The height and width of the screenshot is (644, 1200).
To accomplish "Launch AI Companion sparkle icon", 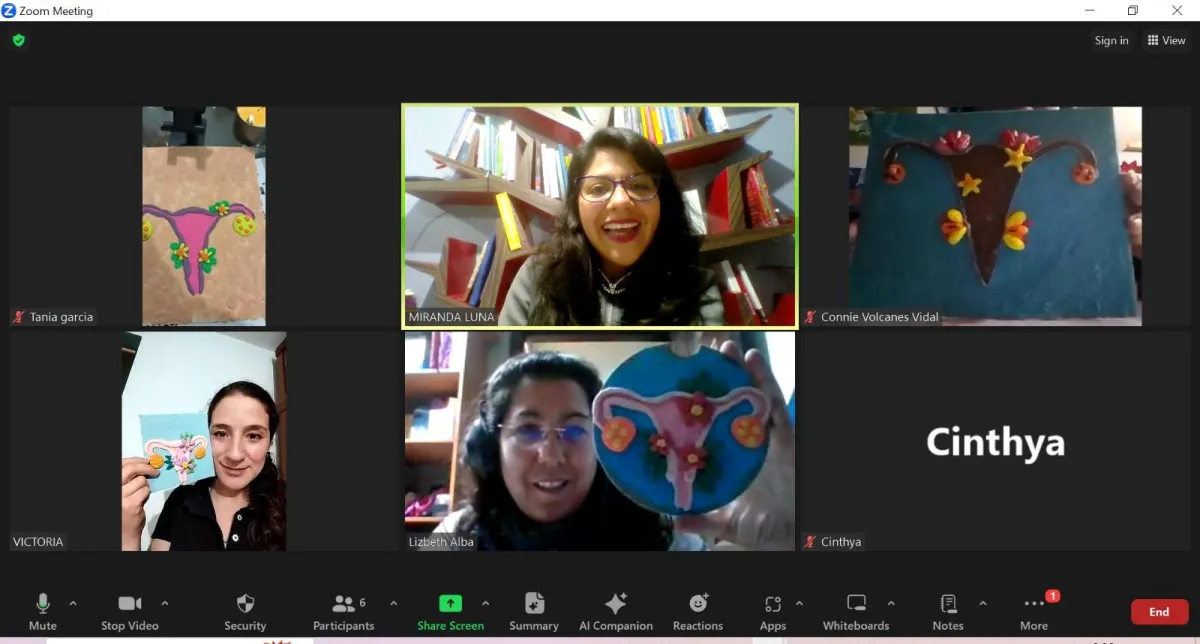I will click(616, 603).
